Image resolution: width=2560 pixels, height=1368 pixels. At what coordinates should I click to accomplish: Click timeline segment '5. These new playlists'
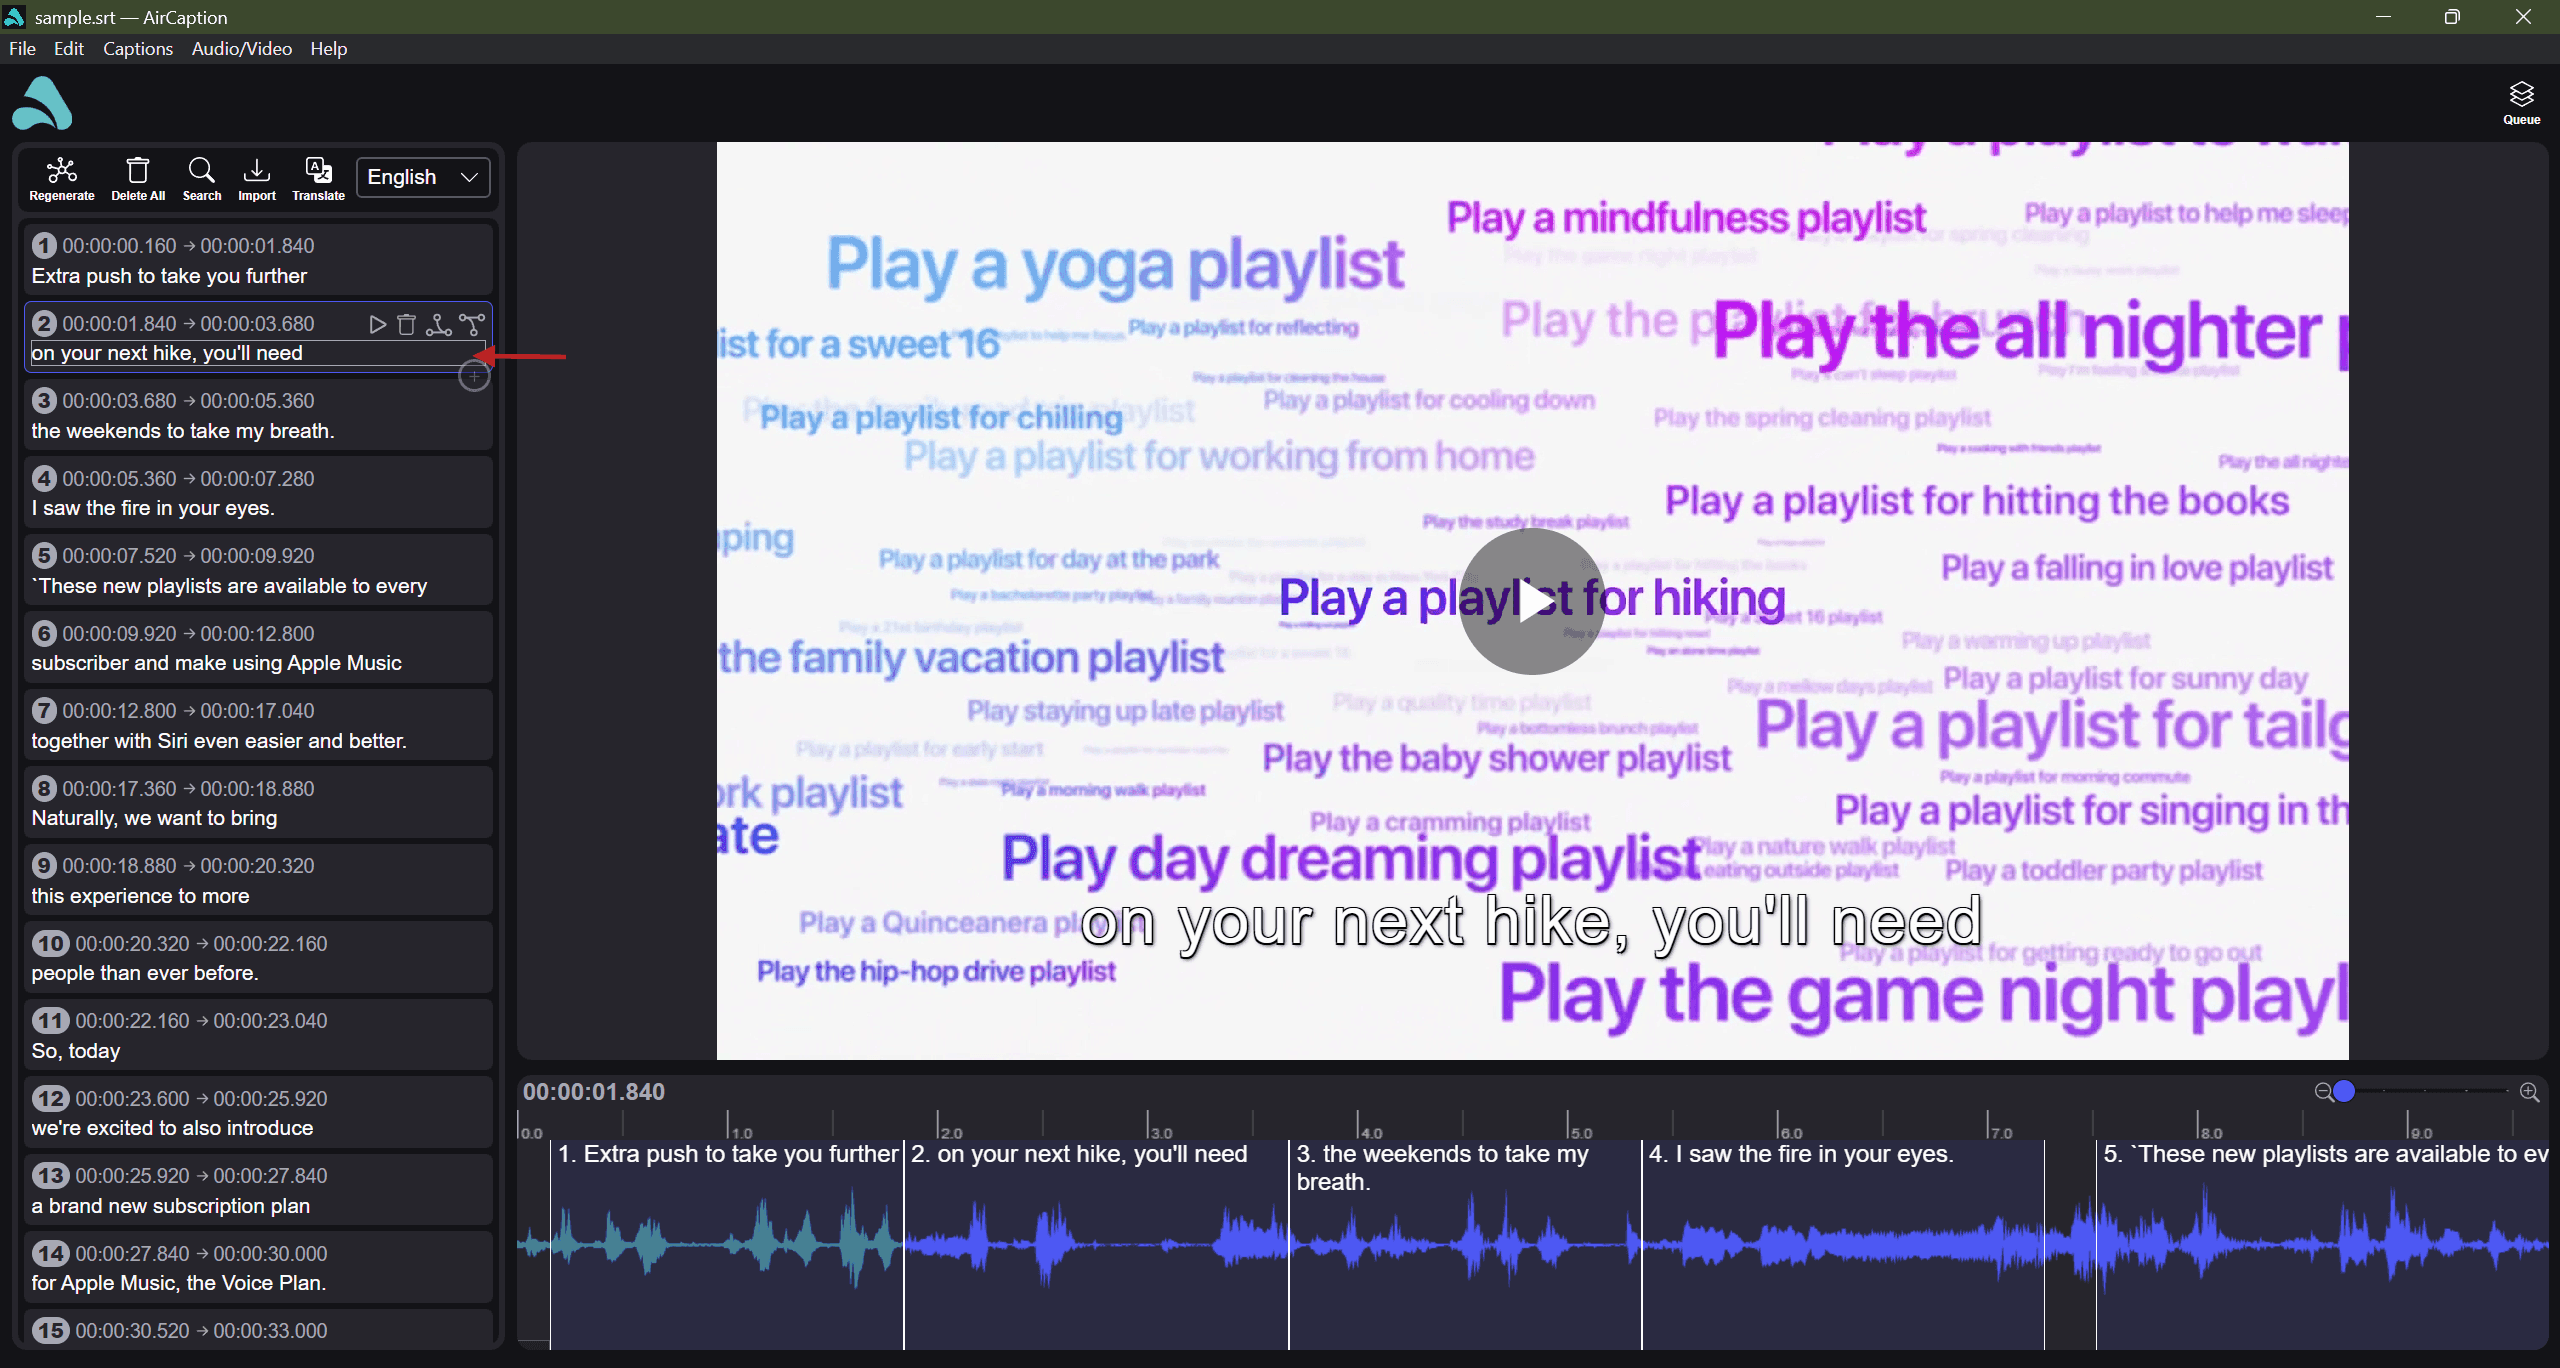(x=2322, y=1244)
